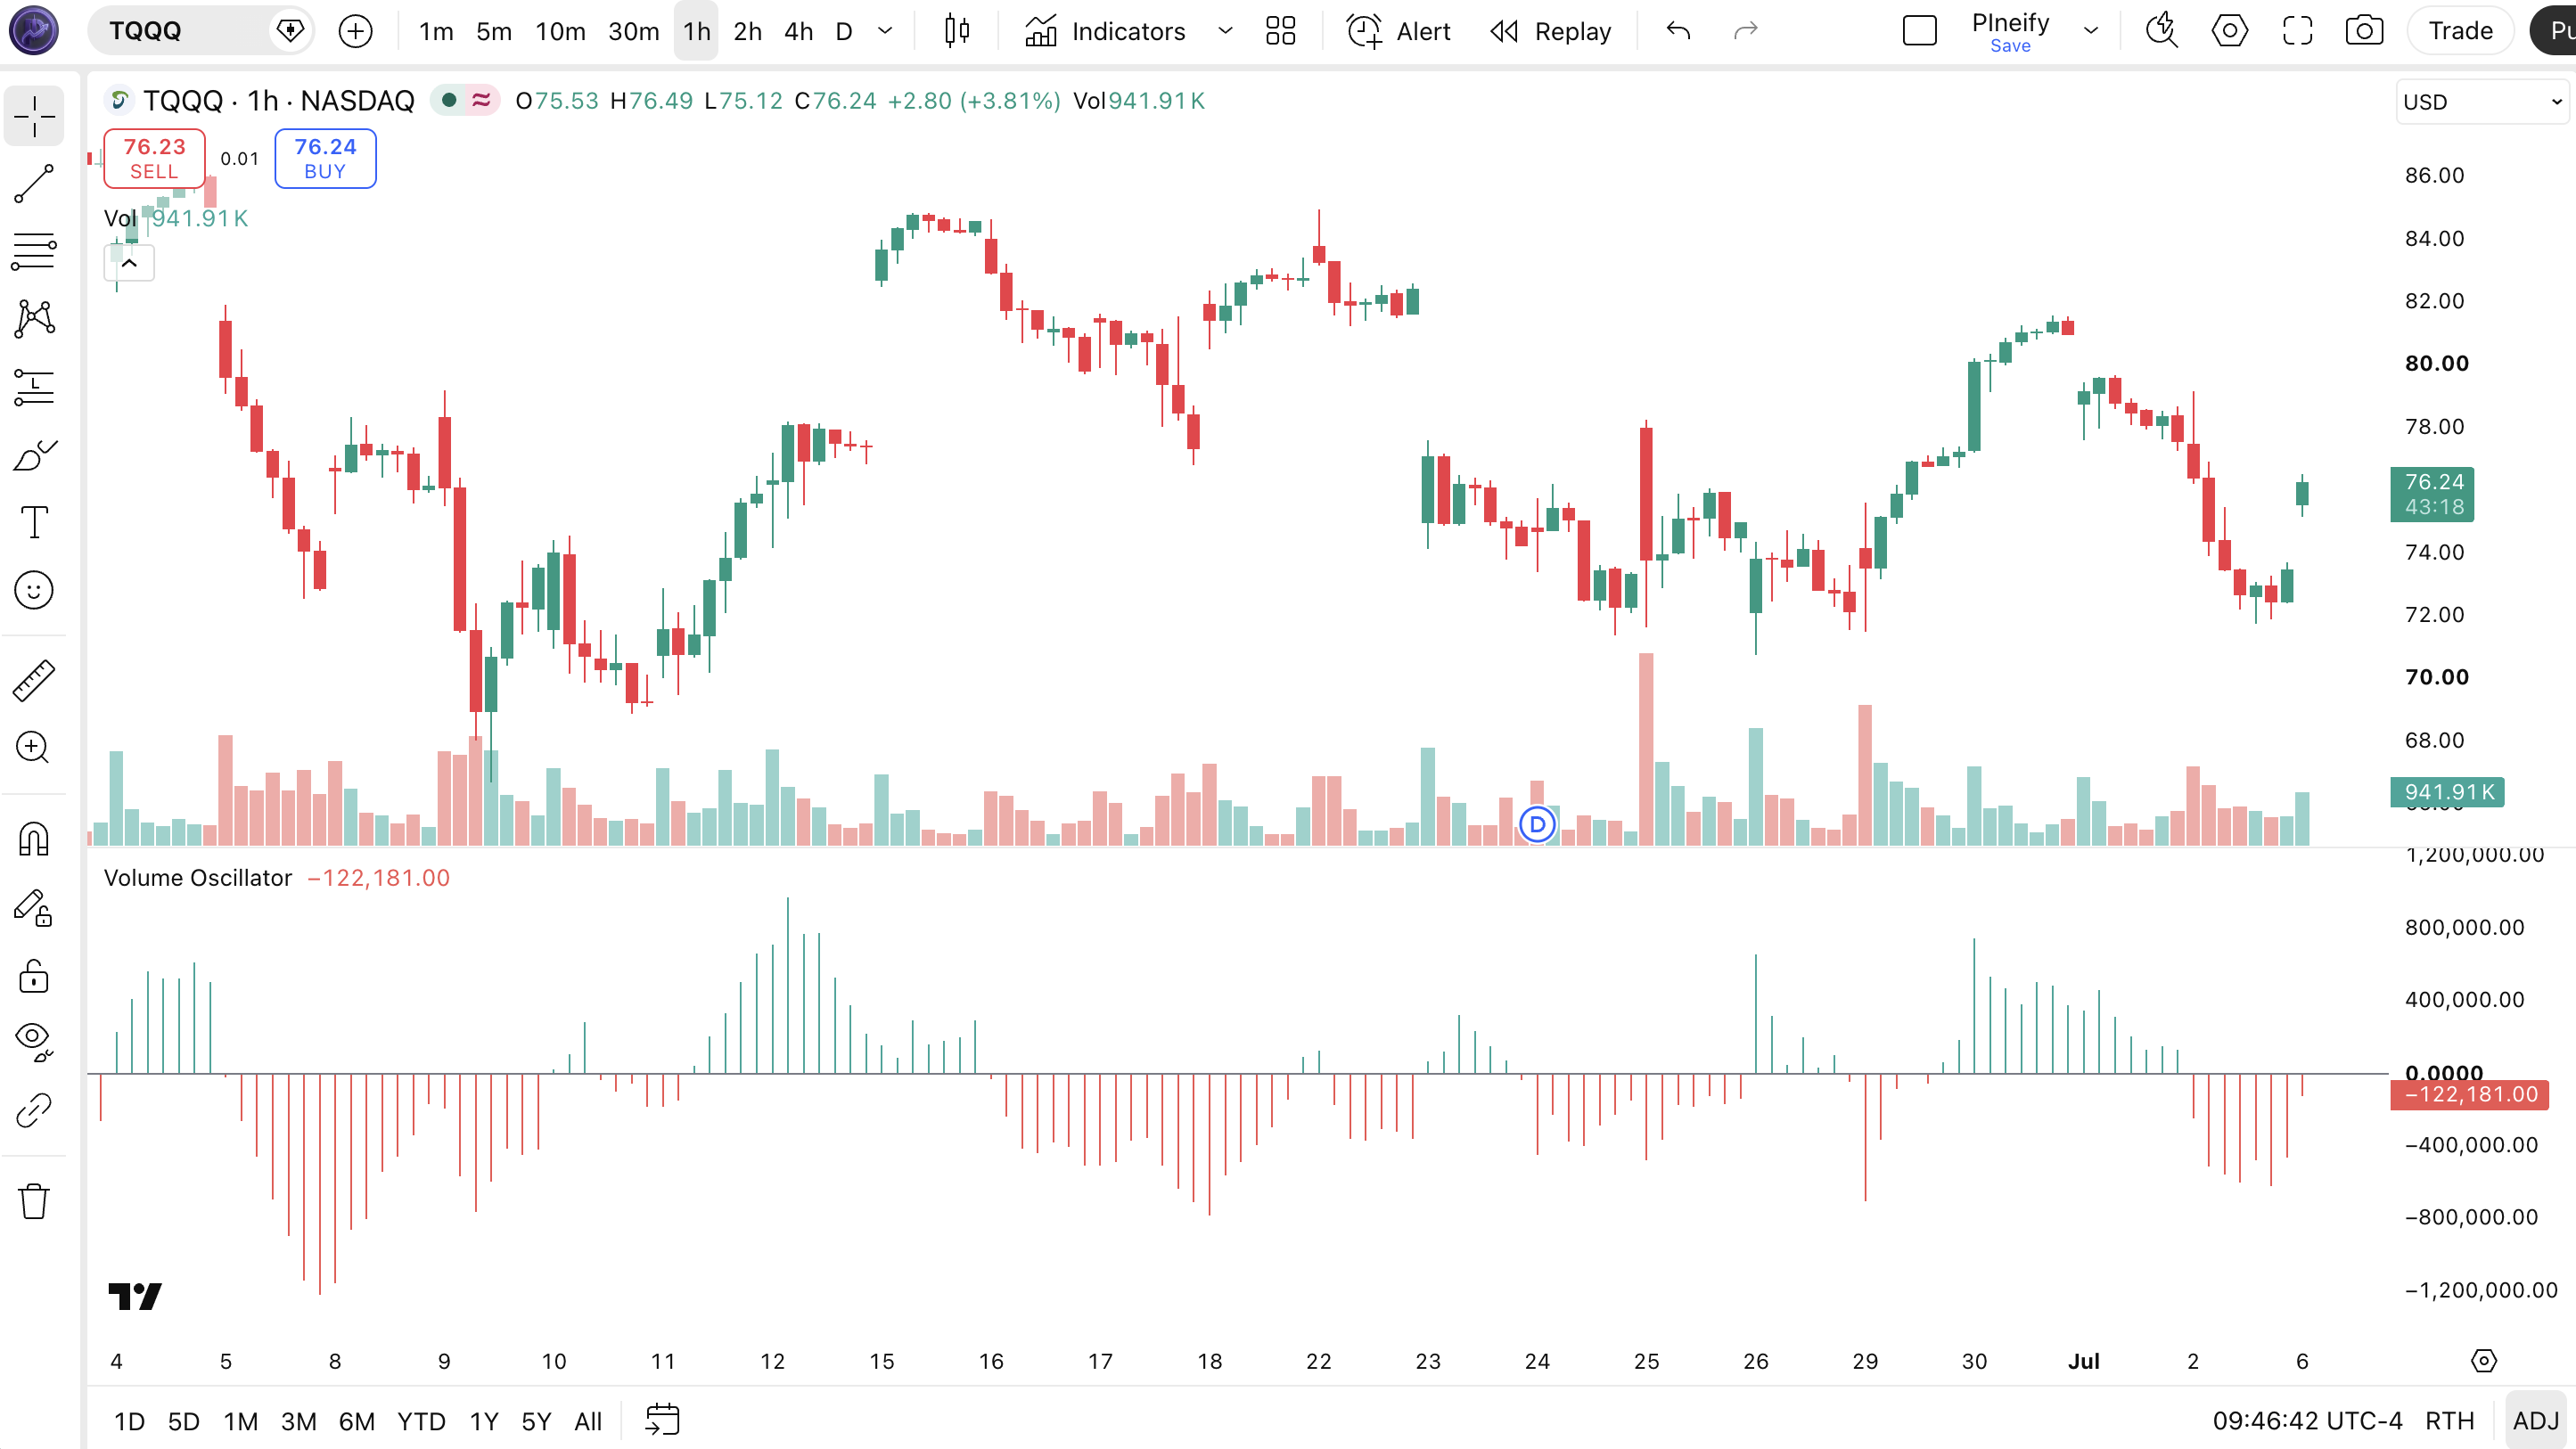
Task: Switch to the 4h timeframe
Action: point(798,31)
